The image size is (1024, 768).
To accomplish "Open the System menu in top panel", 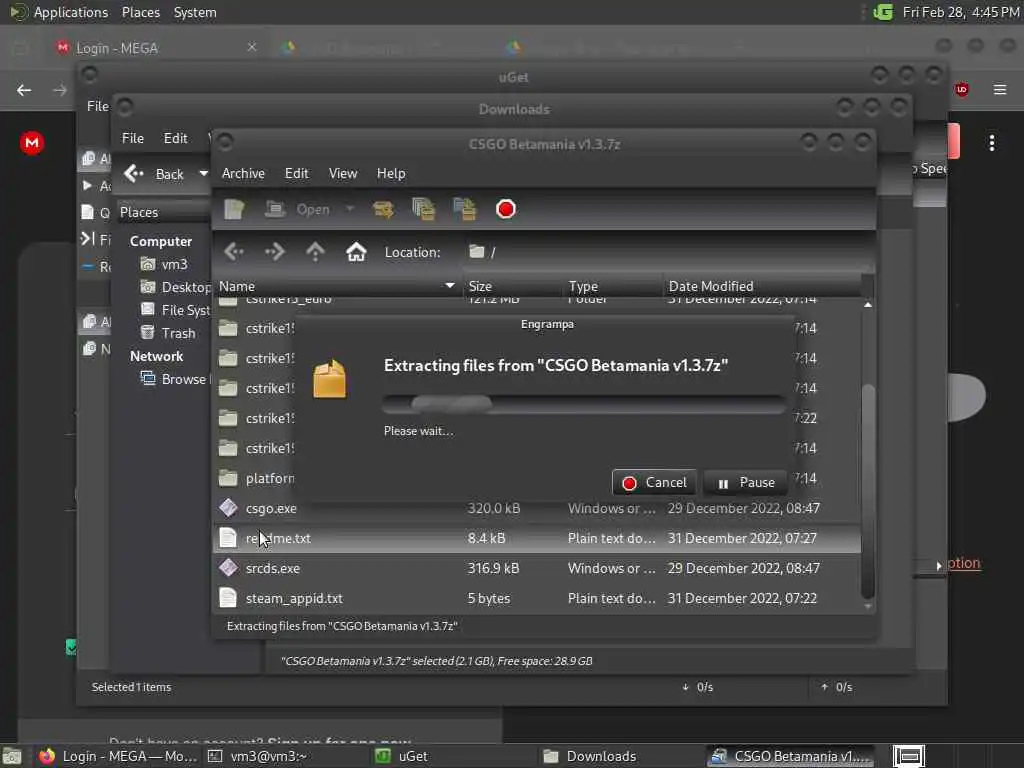I will click(x=195, y=12).
